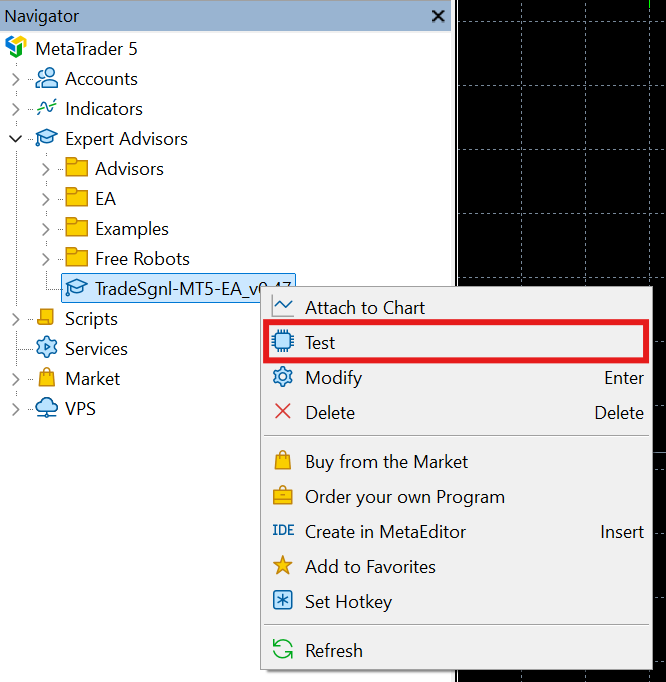The height and width of the screenshot is (682, 666).
Task: Click the Scripts scroll icon
Action: click(46, 318)
